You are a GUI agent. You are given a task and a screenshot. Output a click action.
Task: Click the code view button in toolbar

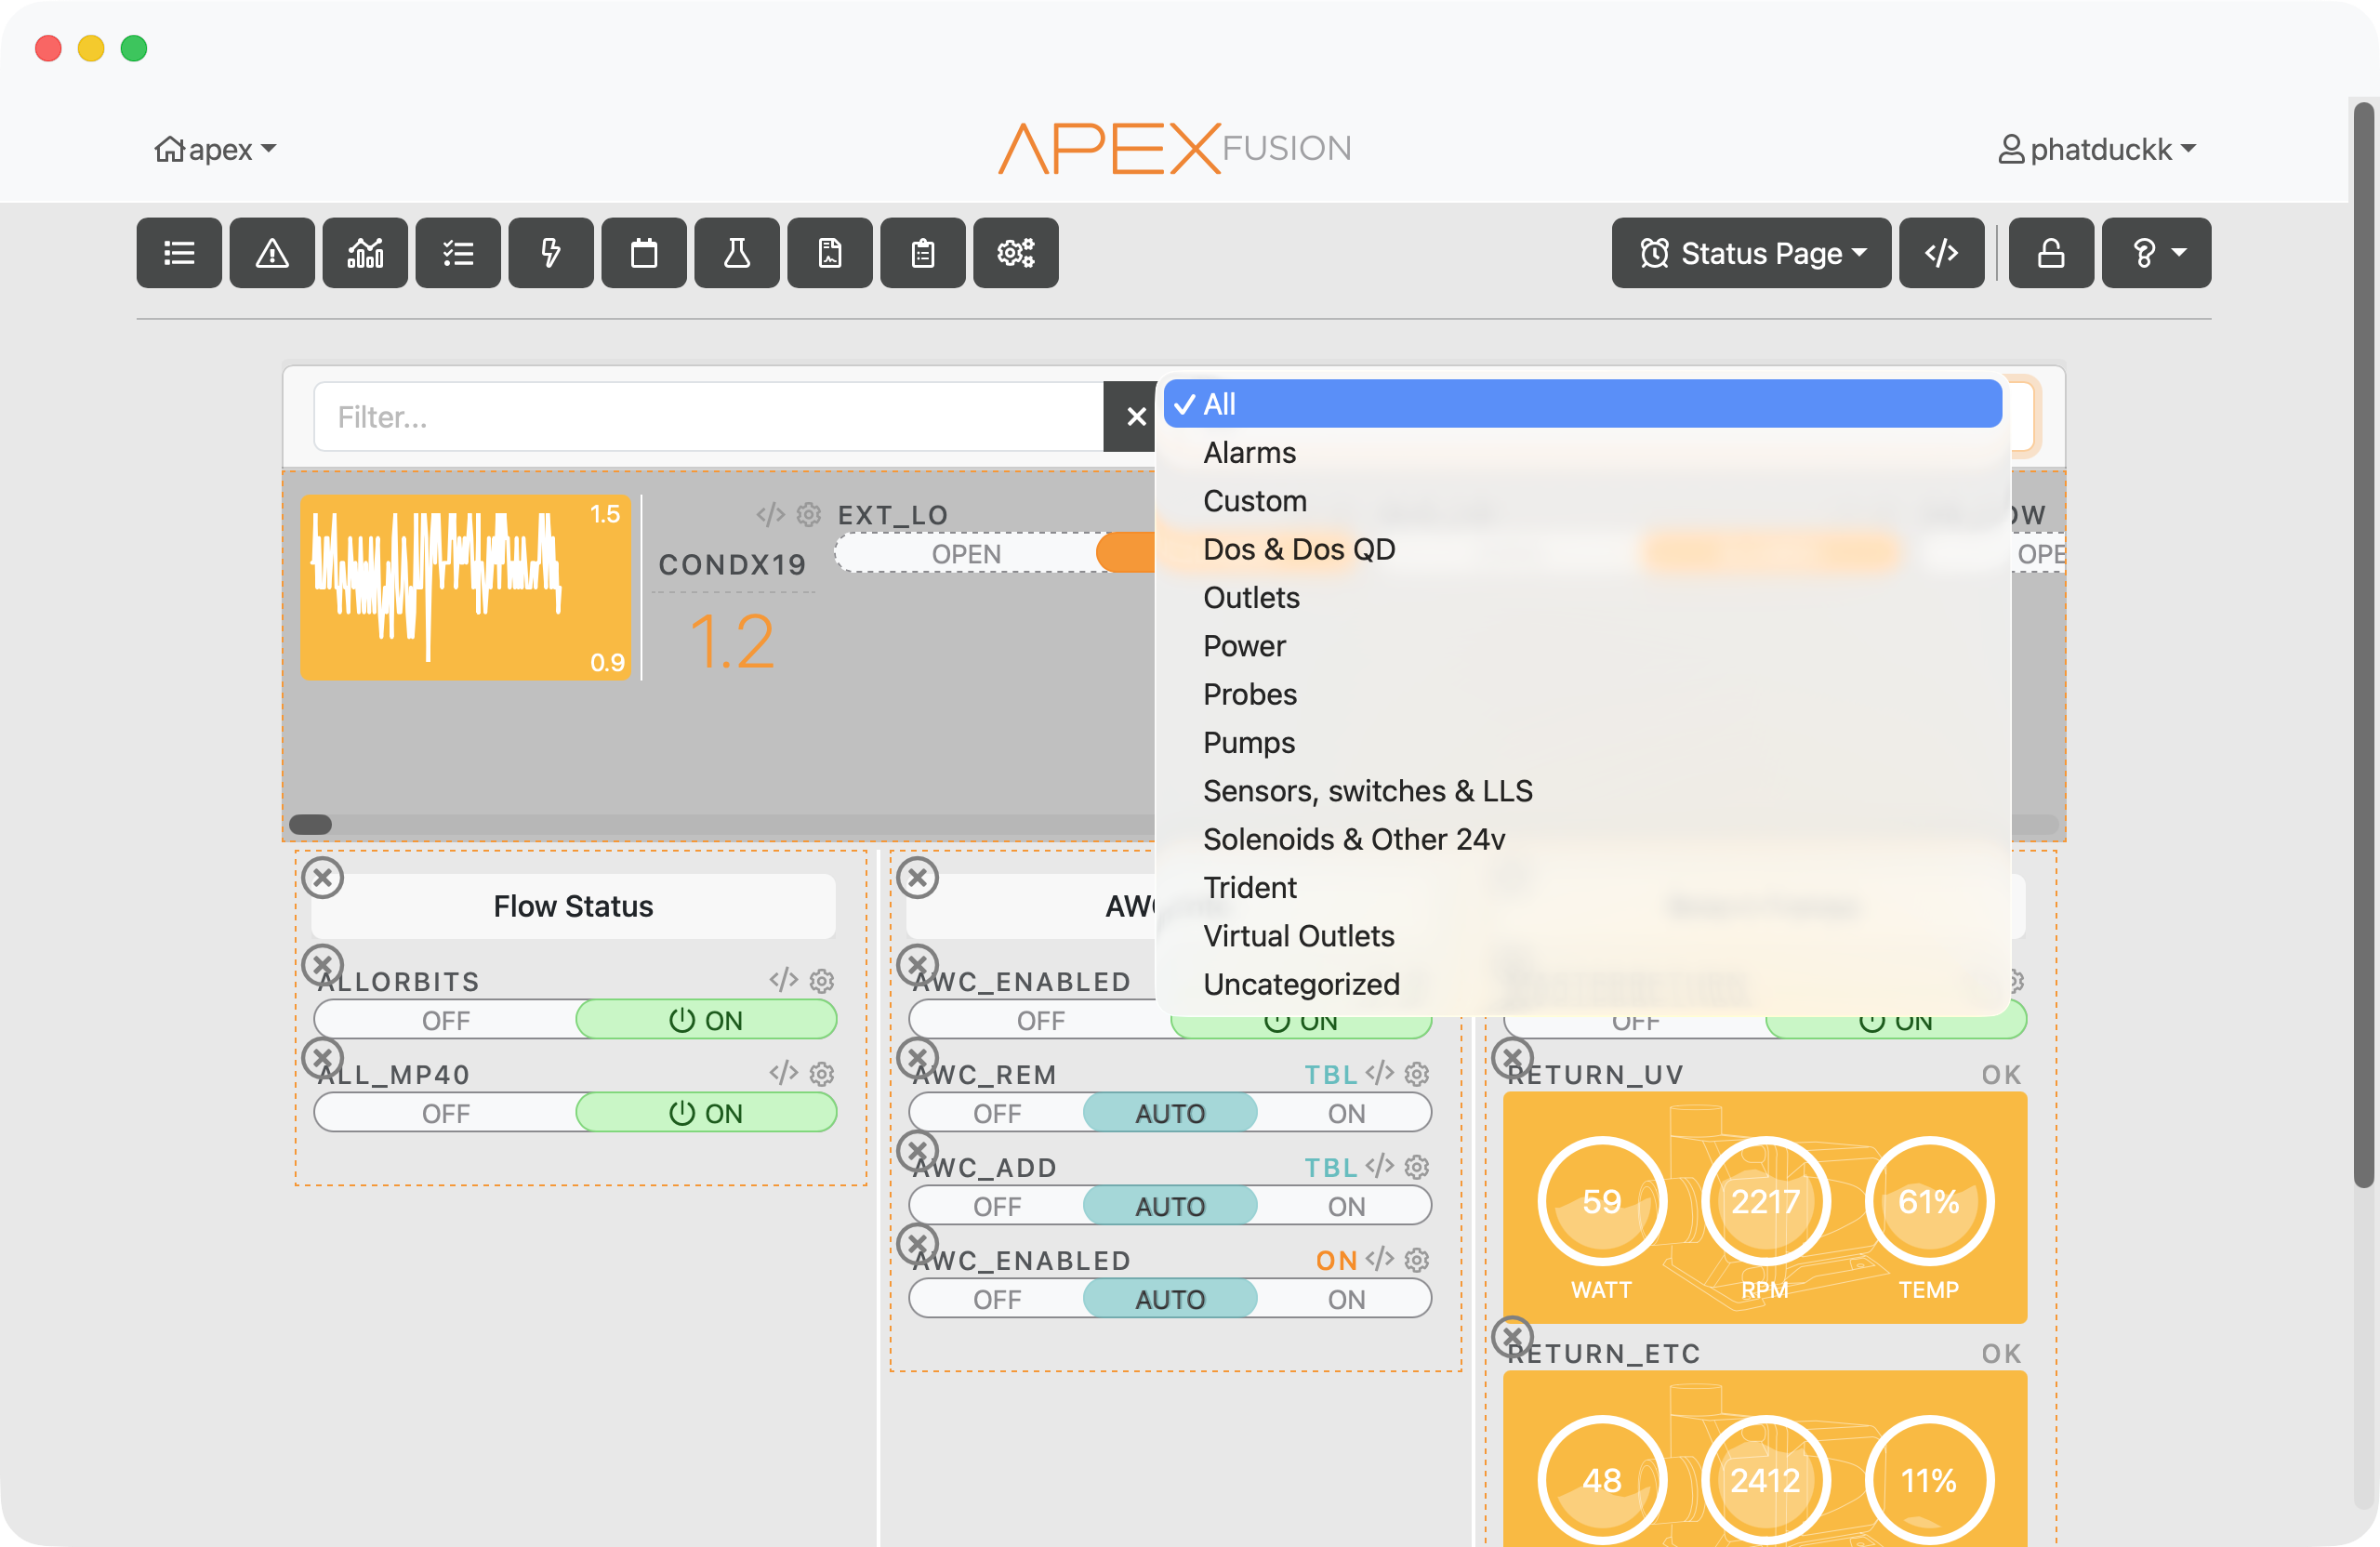1942,253
